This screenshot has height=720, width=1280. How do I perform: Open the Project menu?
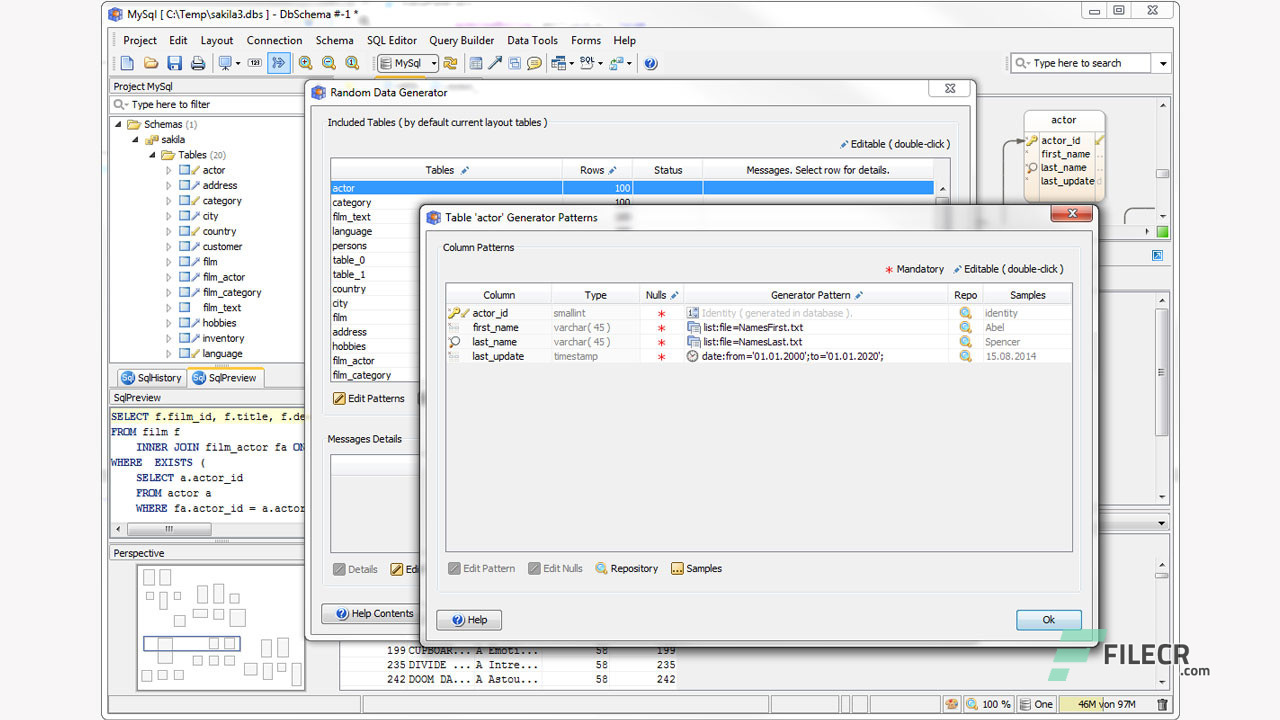[x=140, y=40]
